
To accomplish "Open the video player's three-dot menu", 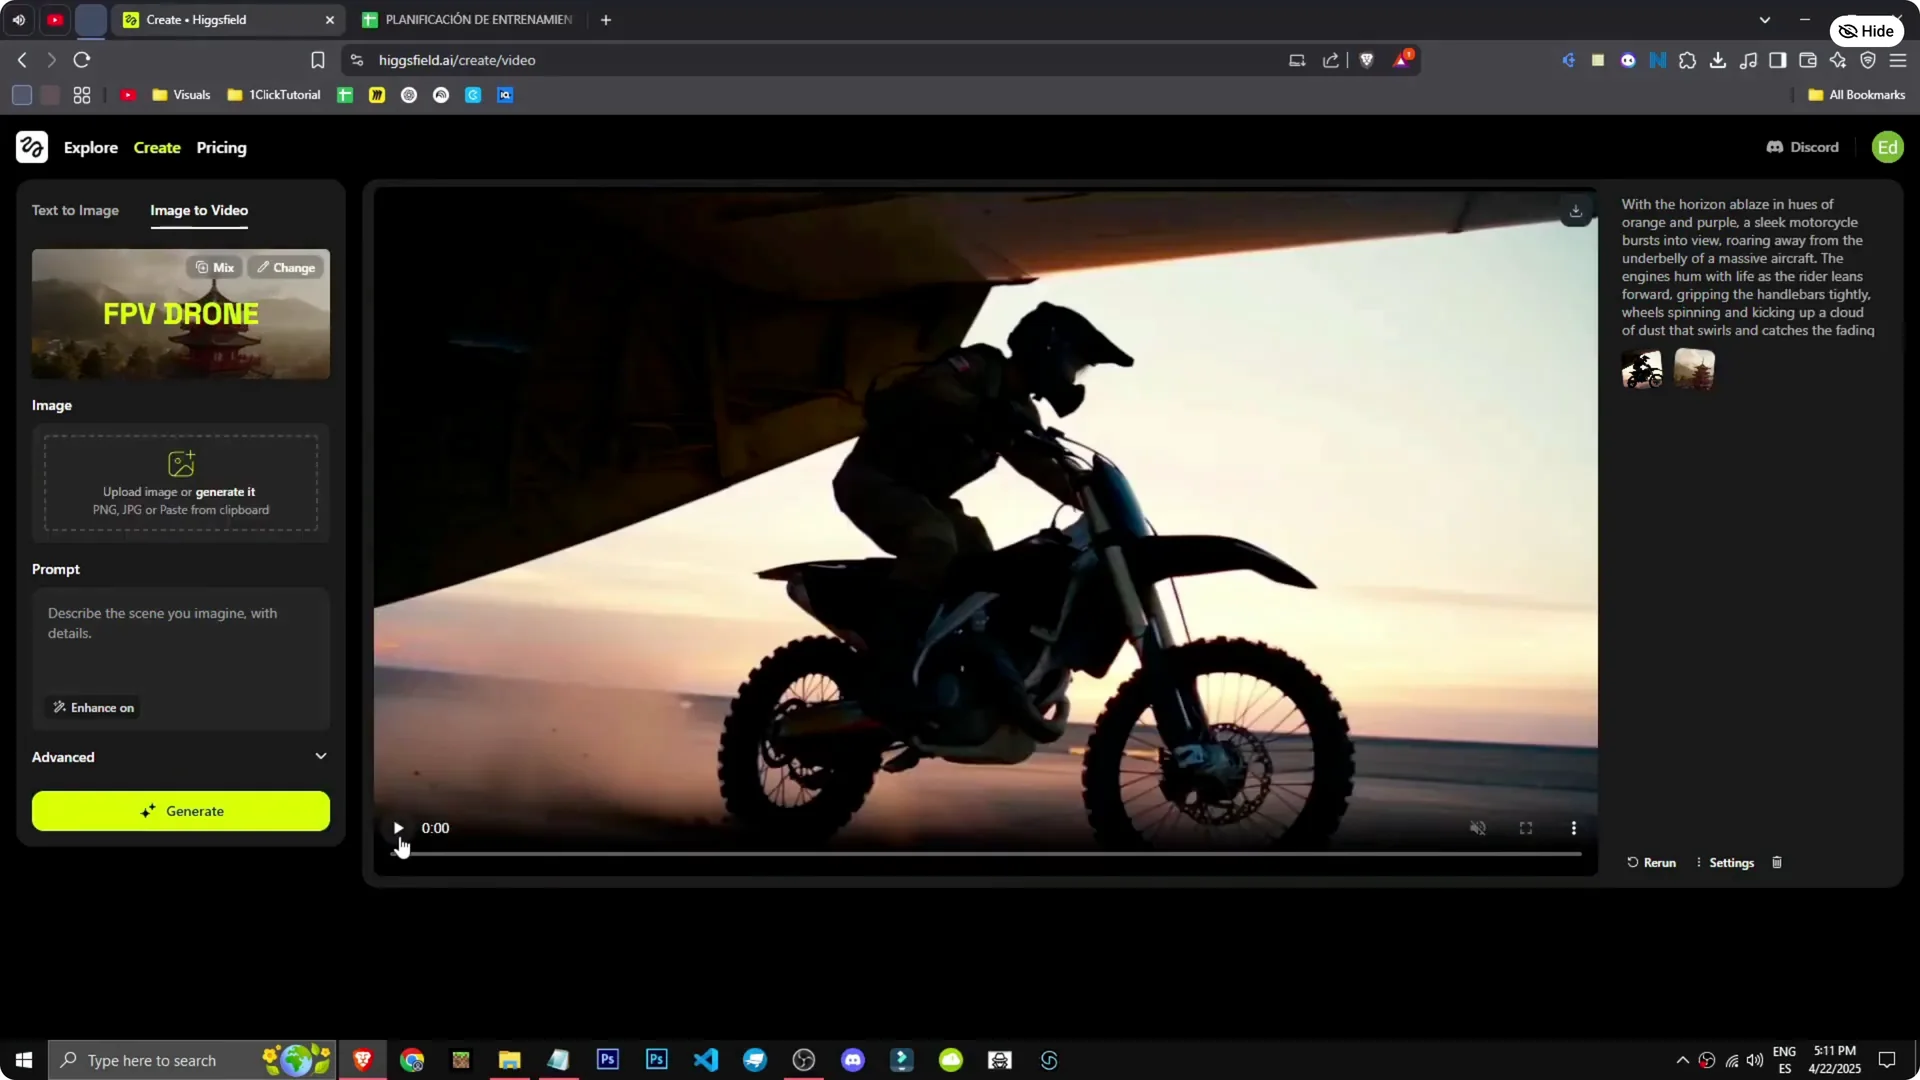I will [x=1573, y=828].
